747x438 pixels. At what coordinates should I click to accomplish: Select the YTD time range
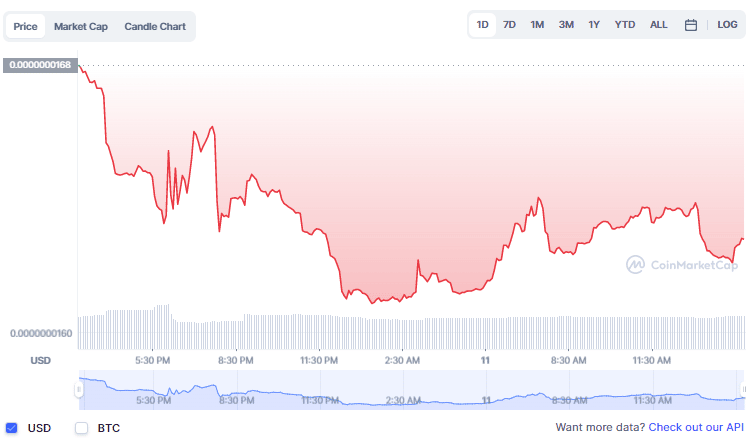[625, 25]
